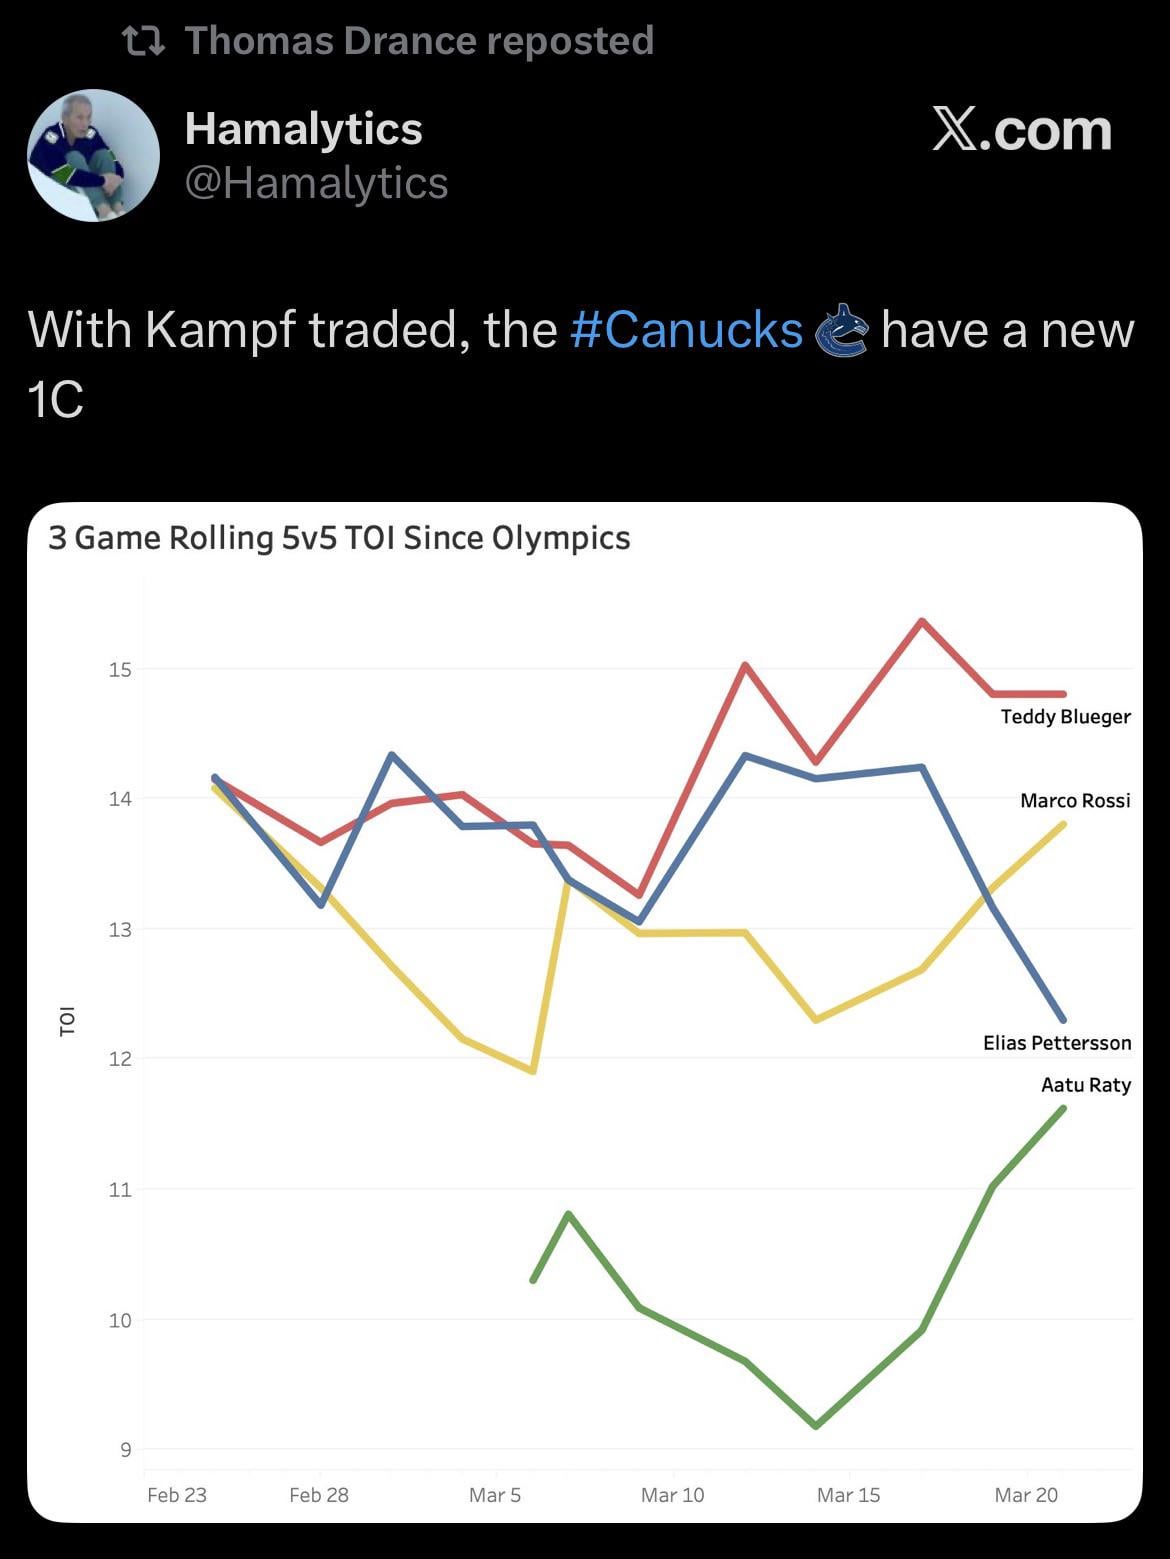Open the Hamalytics display name
Screen dimensions: 1170x1559
pos(303,128)
